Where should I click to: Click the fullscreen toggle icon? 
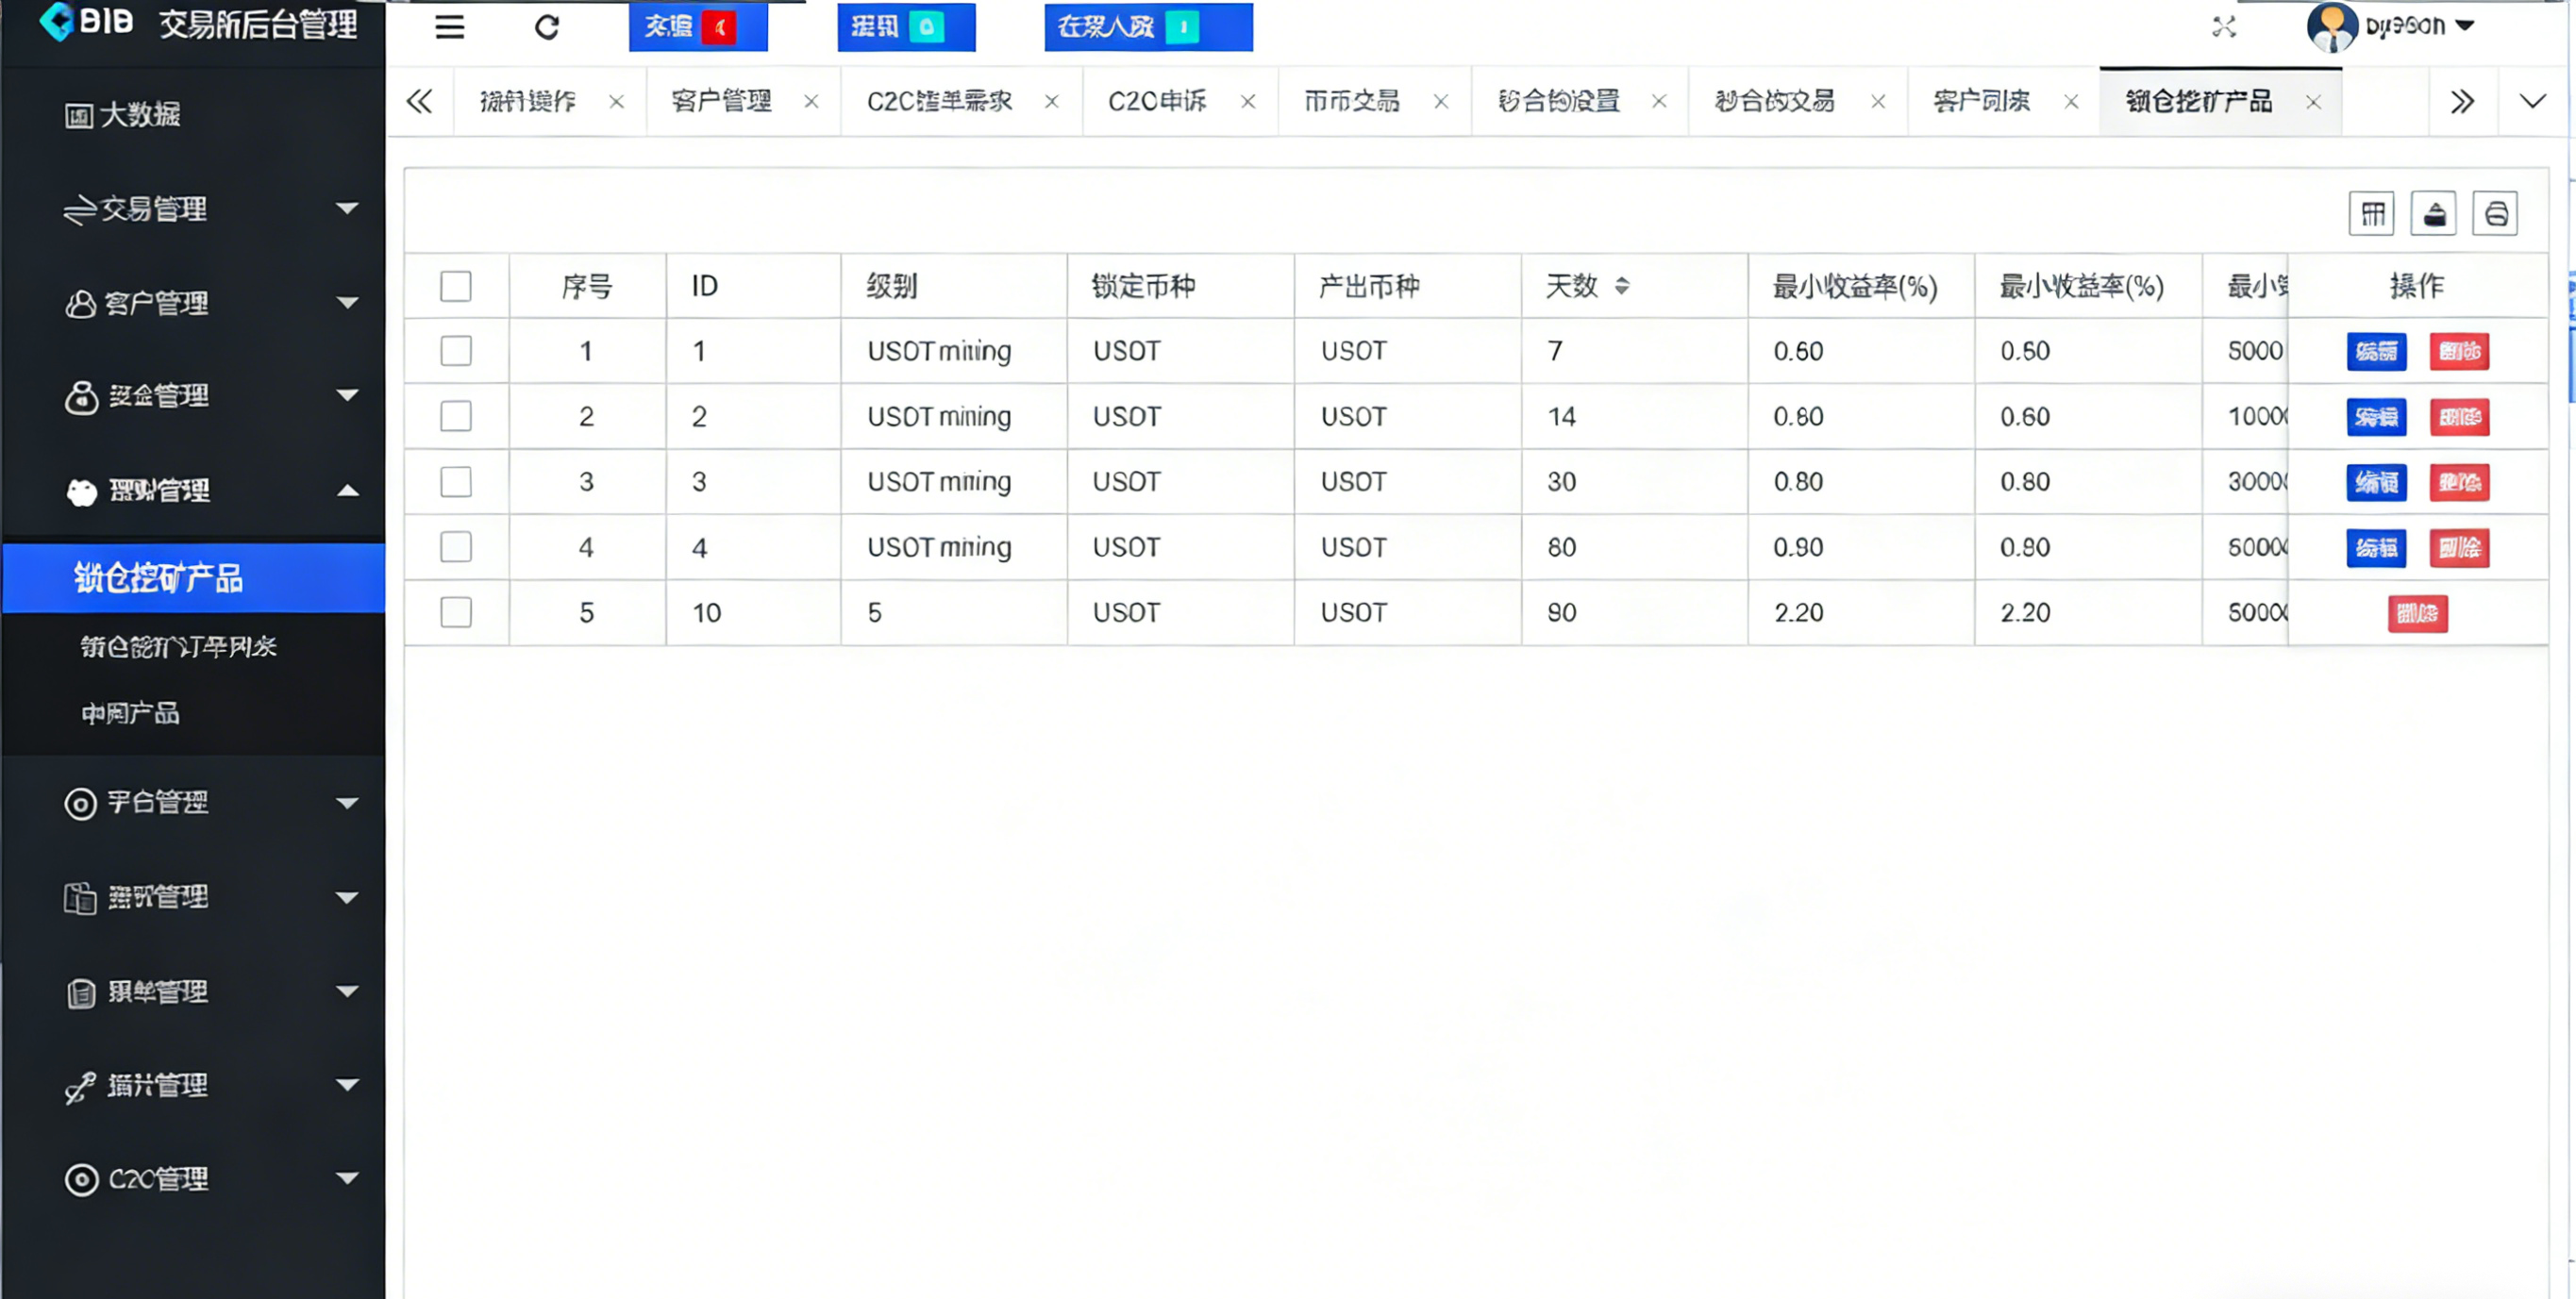click(2223, 27)
